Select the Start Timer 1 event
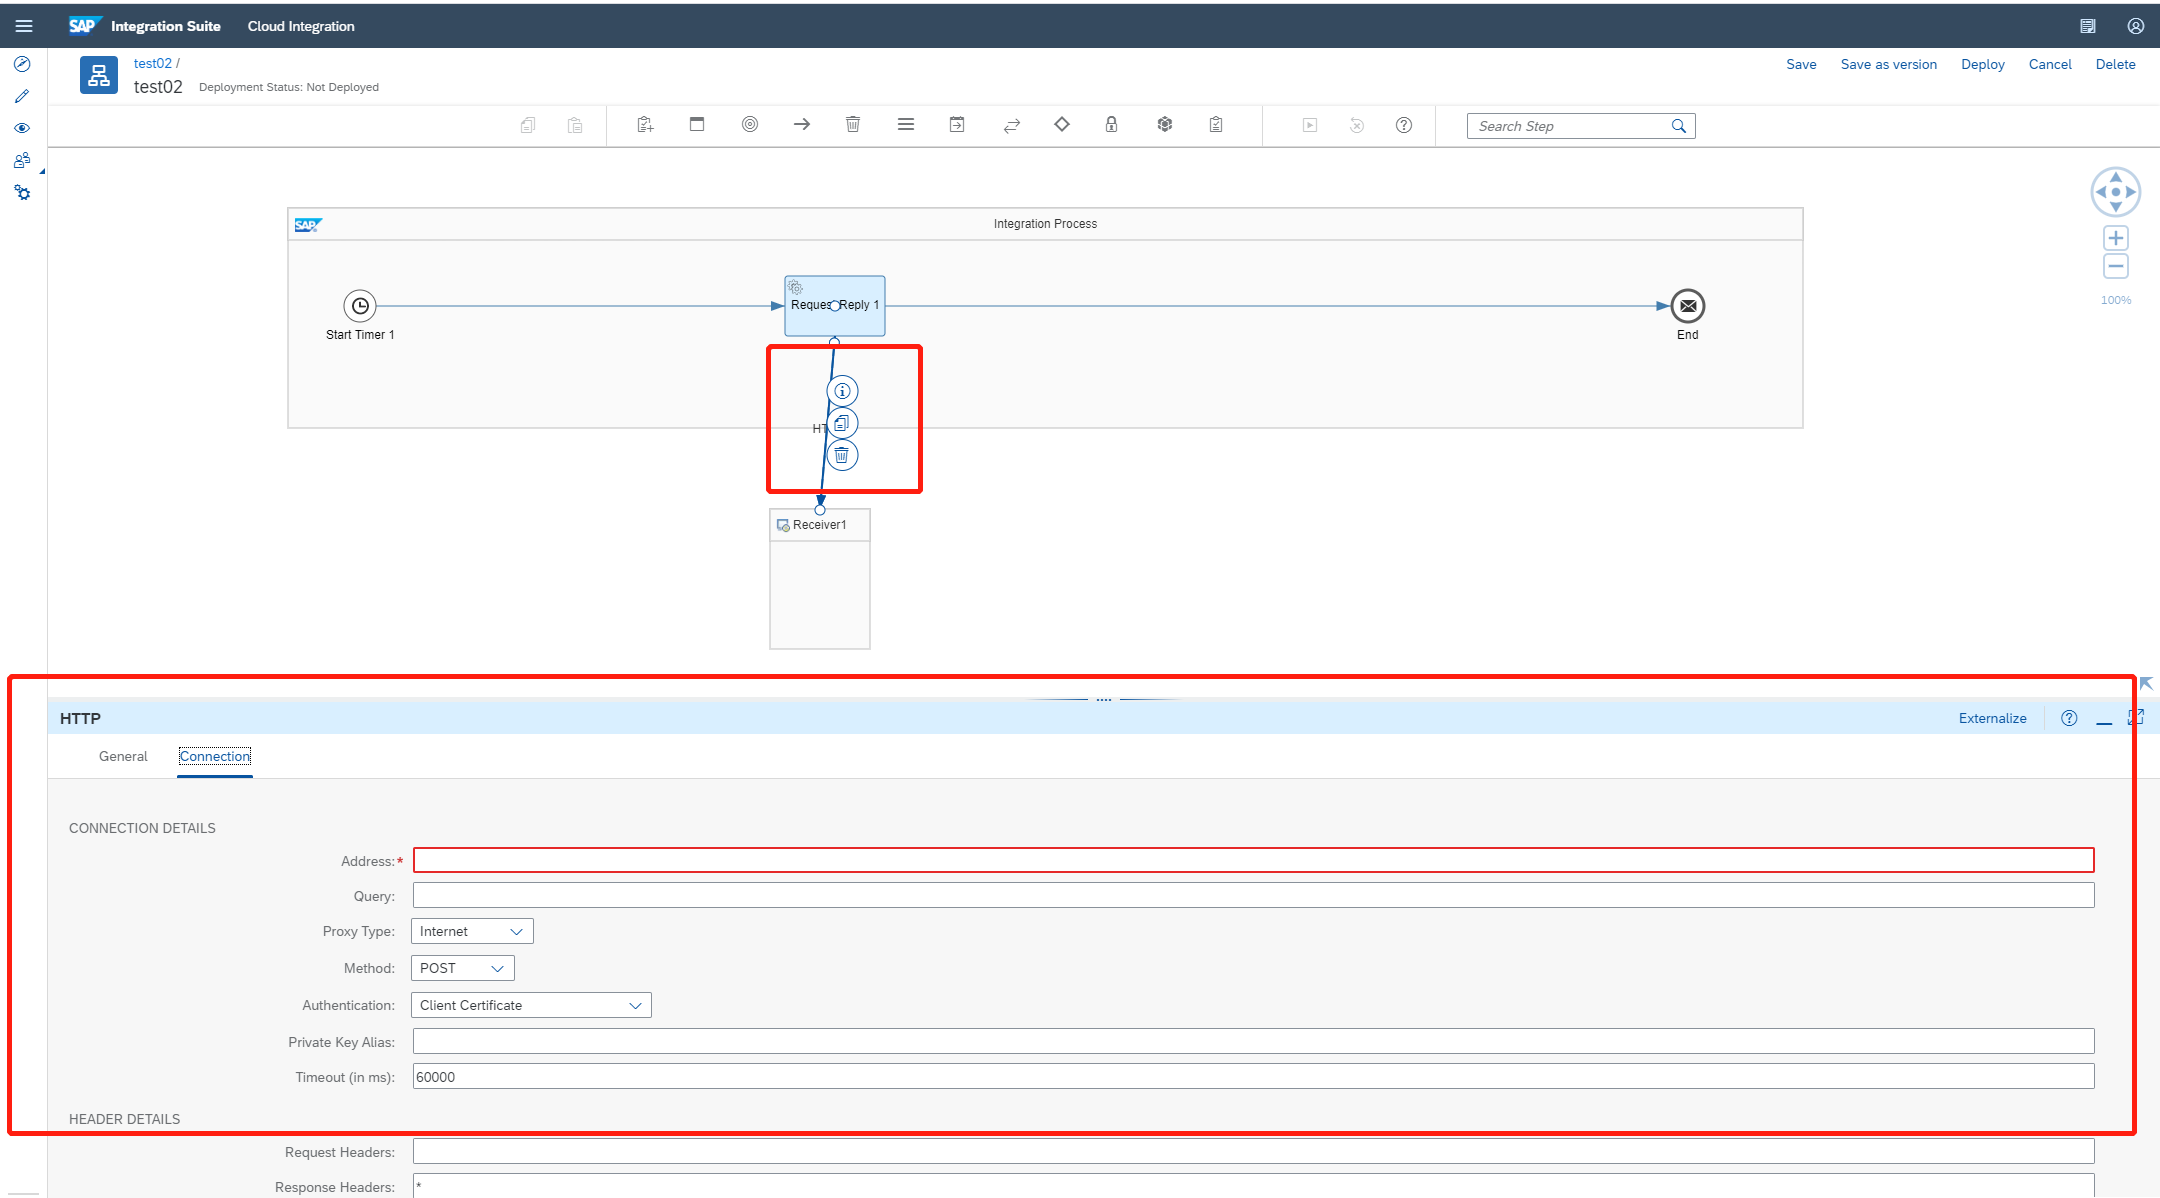The width and height of the screenshot is (2160, 1198). [x=360, y=306]
